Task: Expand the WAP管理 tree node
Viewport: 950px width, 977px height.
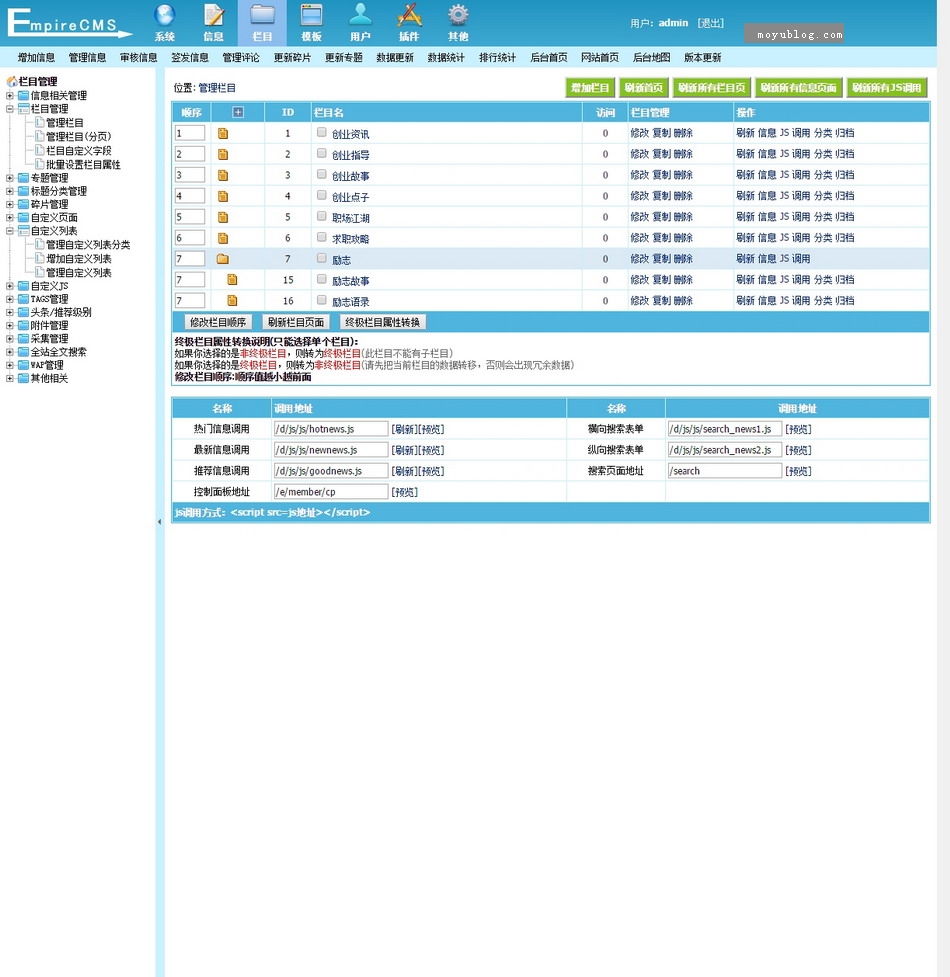Action: [10, 365]
